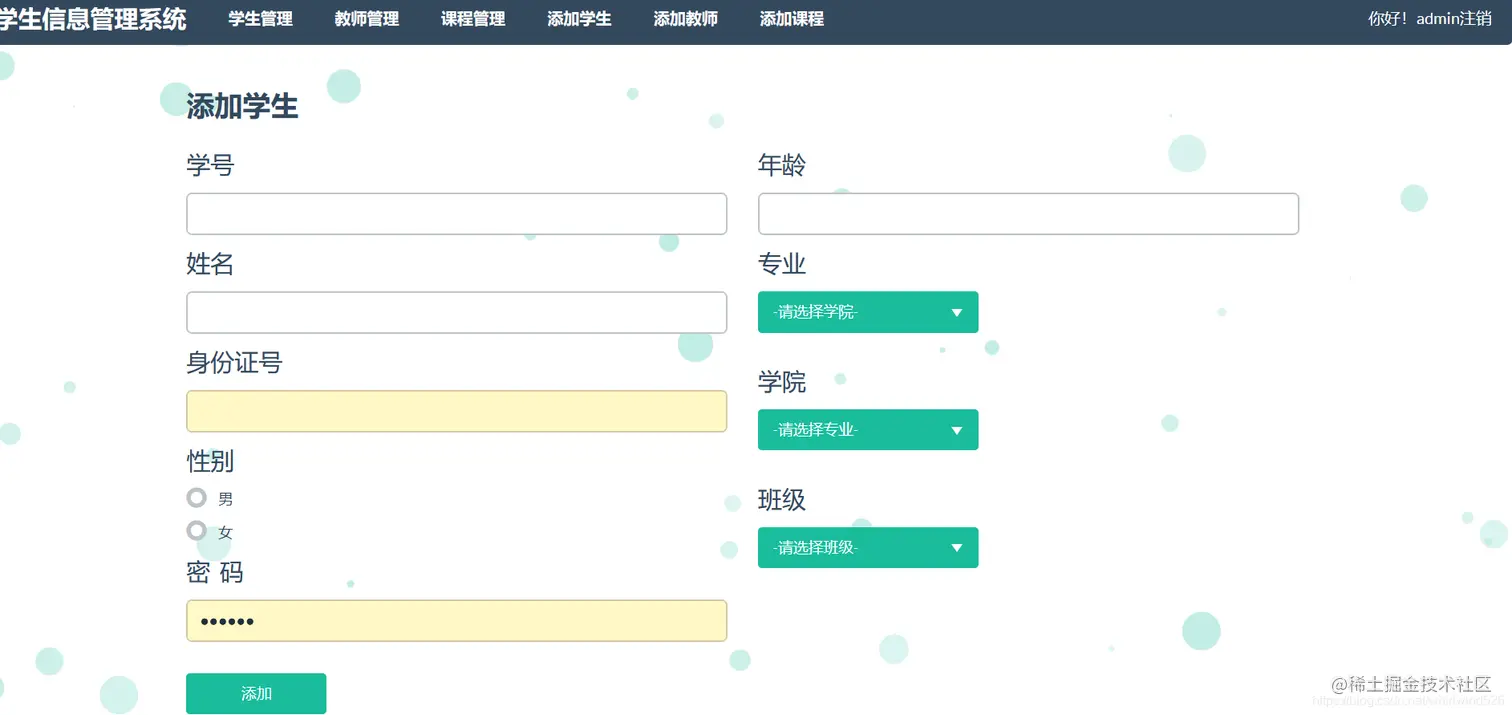Go to 添加课程 in the navigation bar
This screenshot has width=1512, height=715.
click(x=792, y=19)
